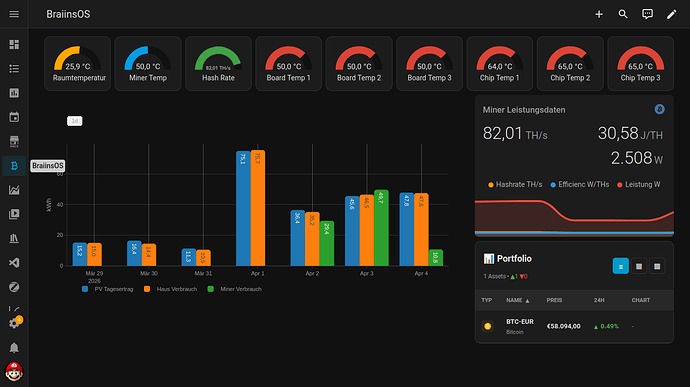Click the yellow Bitcoin coin icon in BTC-EUR row
This screenshot has width=690, height=387.
coord(487,326)
